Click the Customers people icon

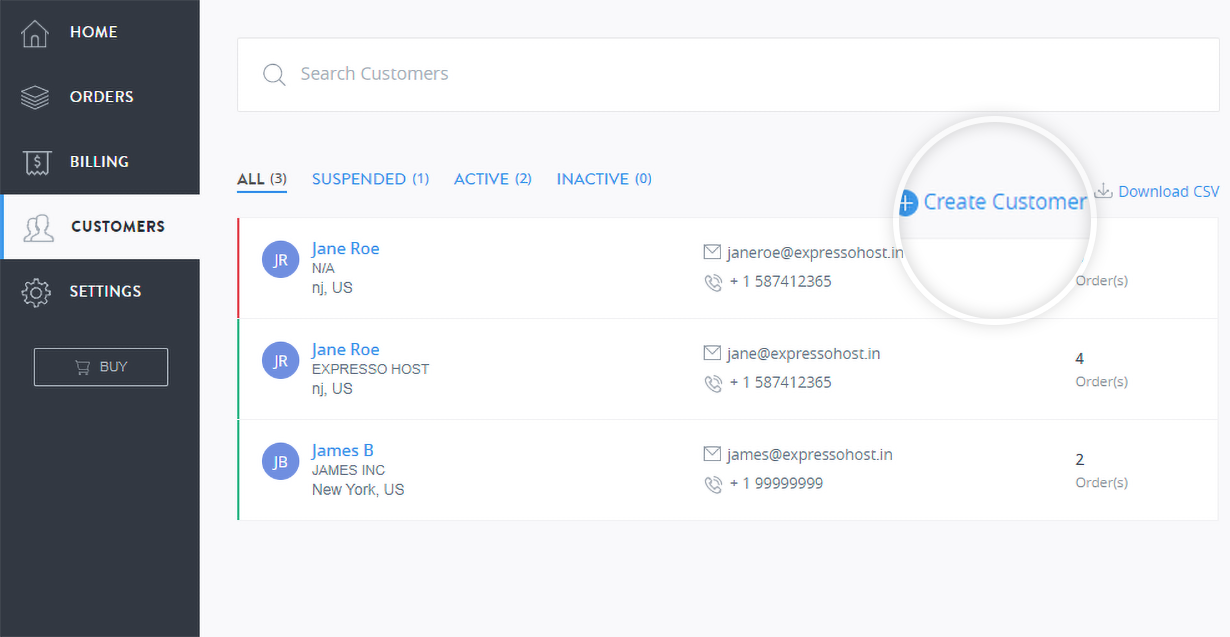coord(38,228)
